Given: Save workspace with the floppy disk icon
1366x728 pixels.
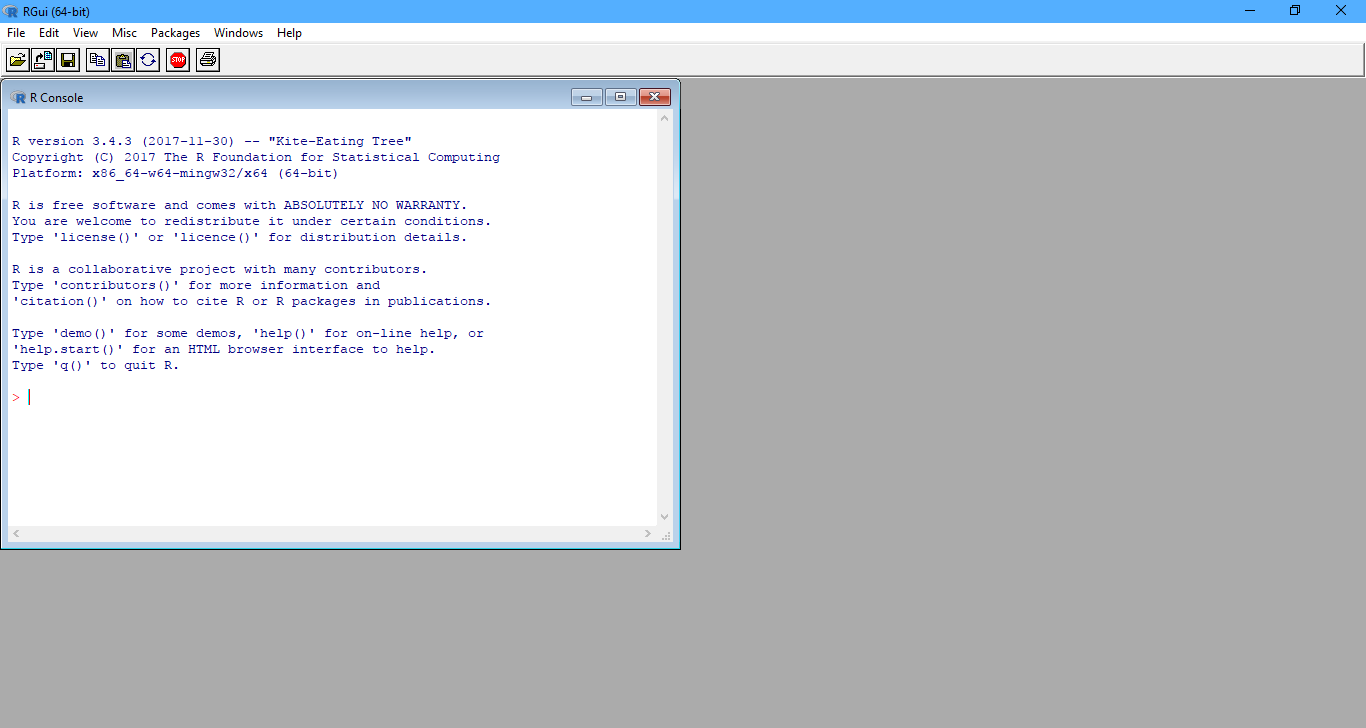Looking at the screenshot, I should pos(68,60).
